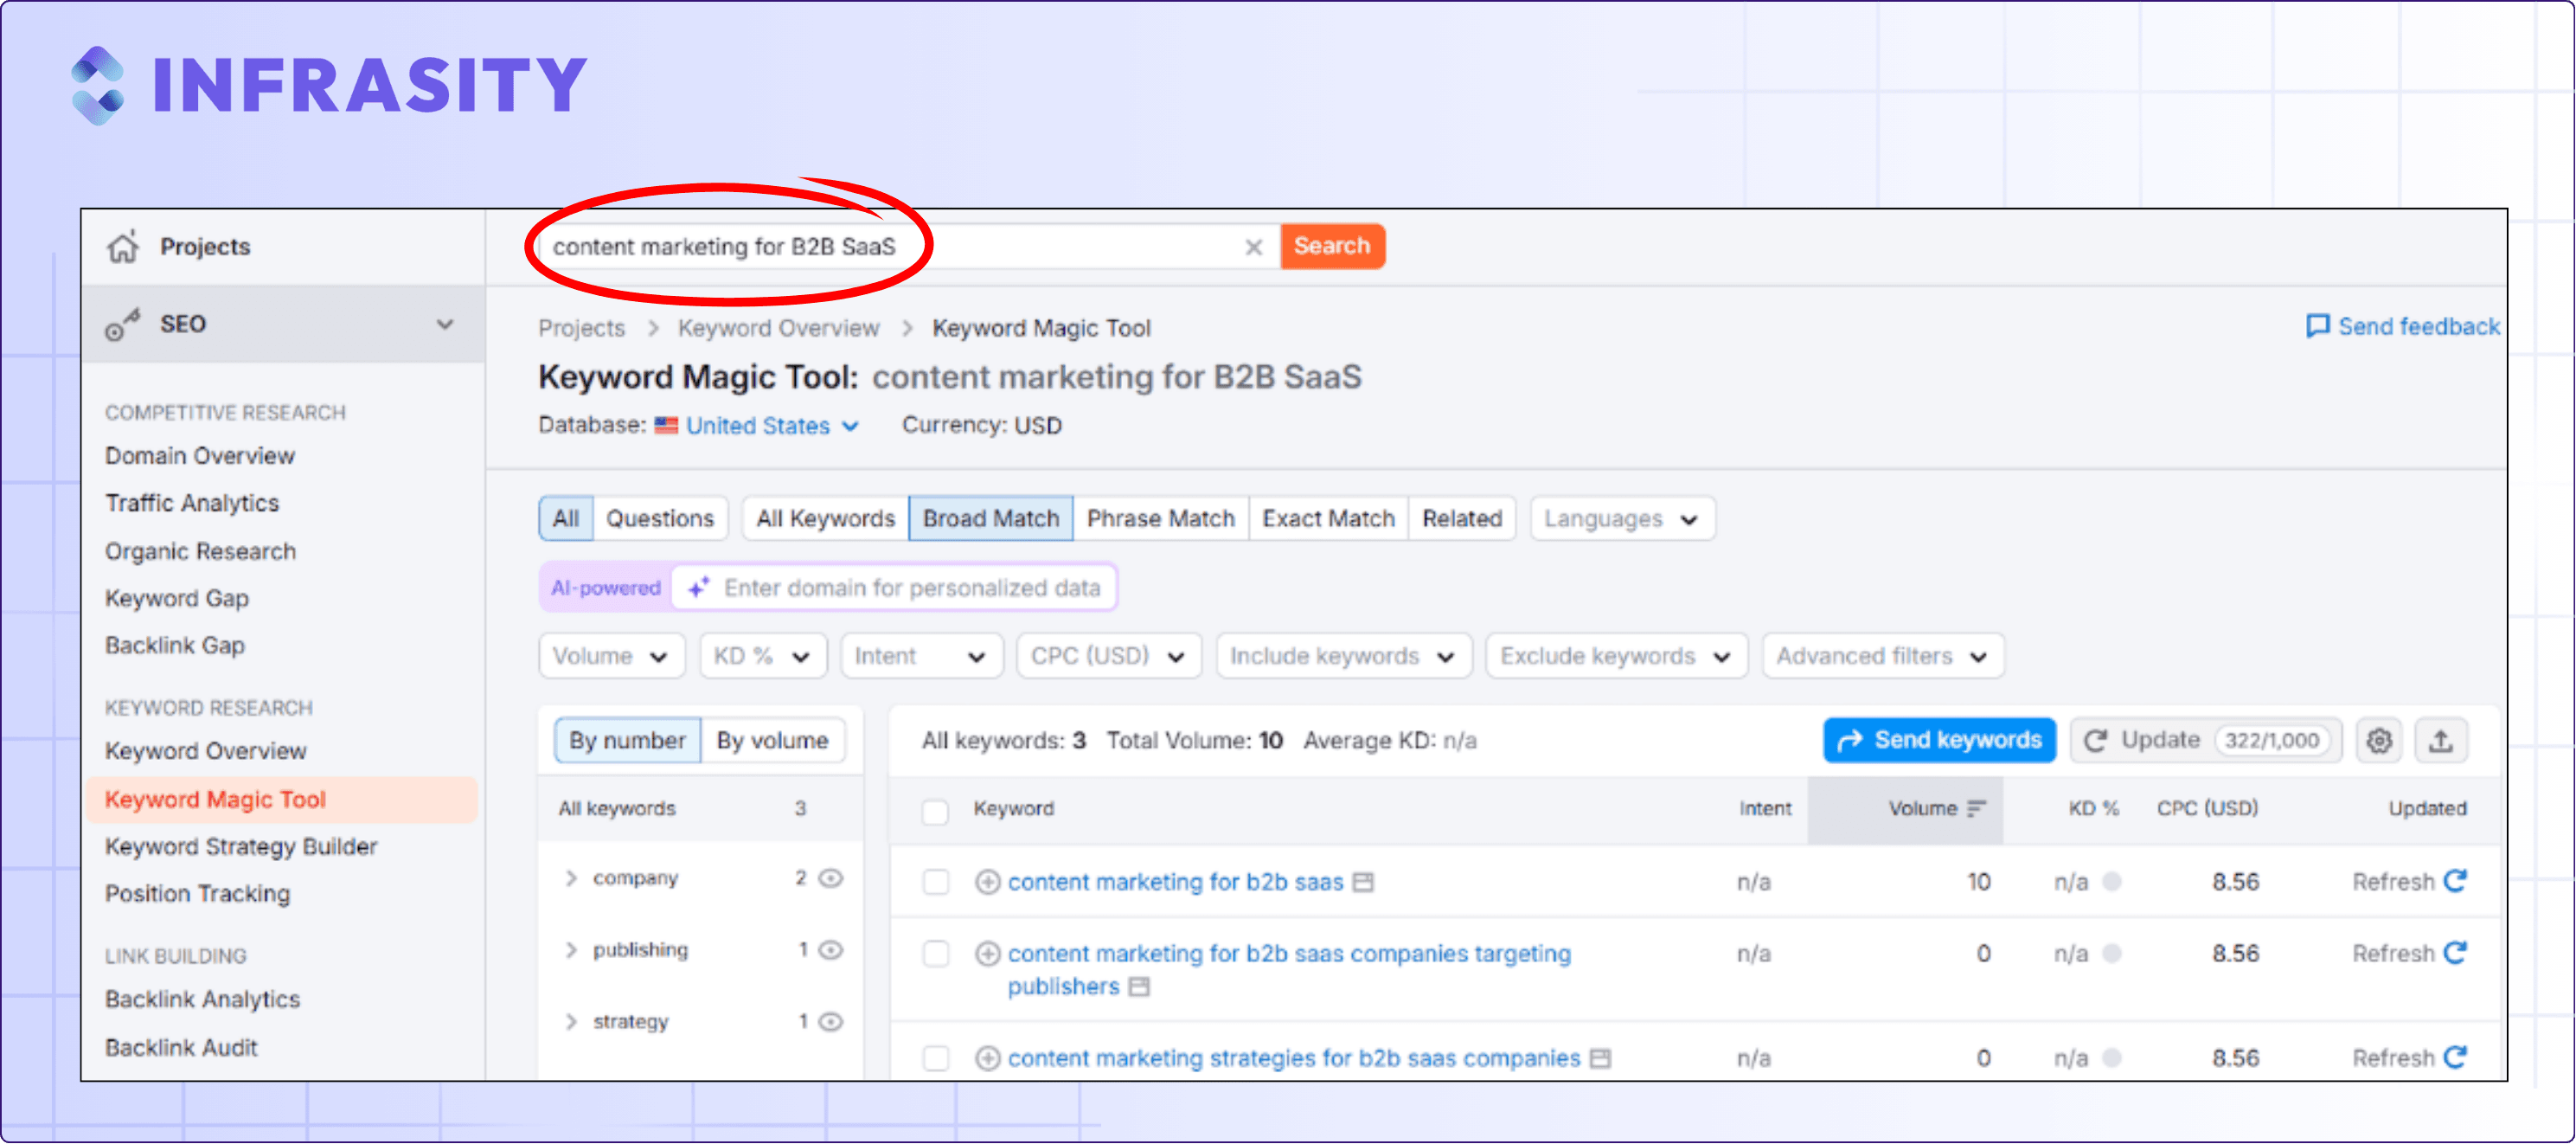Open Keyword Strategy Builder in sidebar
The height and width of the screenshot is (1144, 2576).
click(x=241, y=847)
